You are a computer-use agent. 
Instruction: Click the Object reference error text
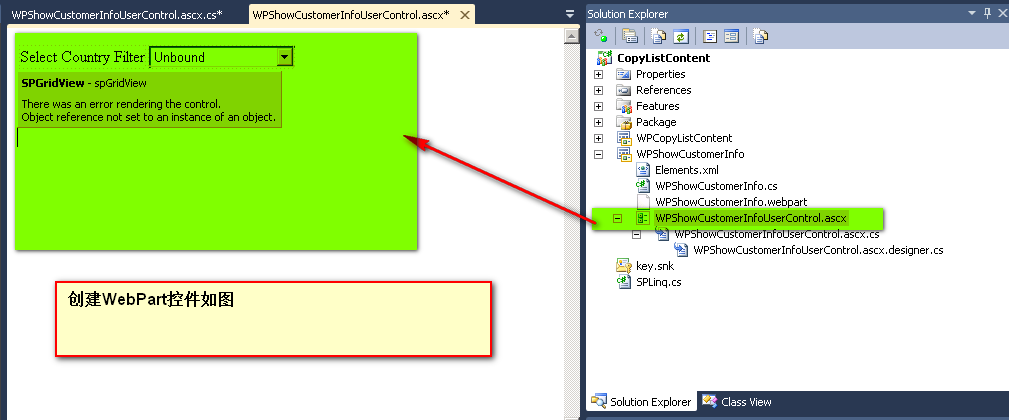coord(149,117)
